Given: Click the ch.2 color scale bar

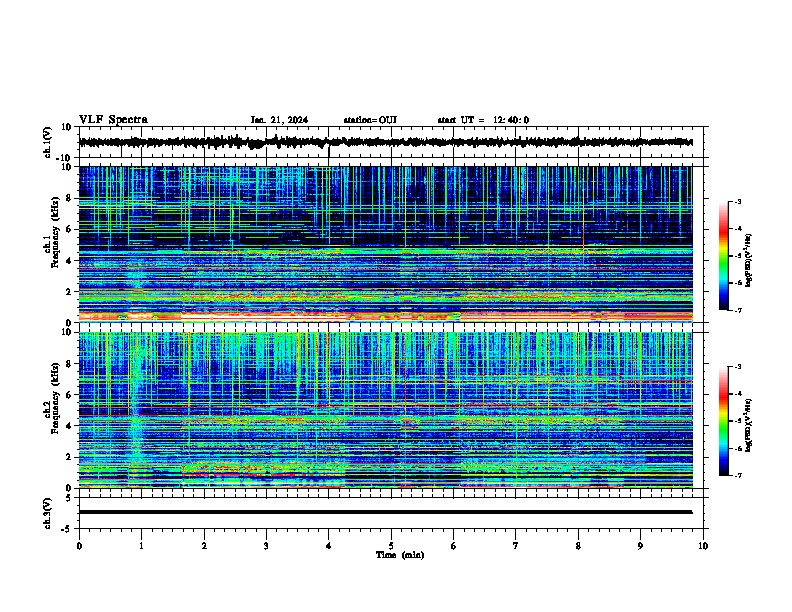Looking at the screenshot, I should pos(724,421).
